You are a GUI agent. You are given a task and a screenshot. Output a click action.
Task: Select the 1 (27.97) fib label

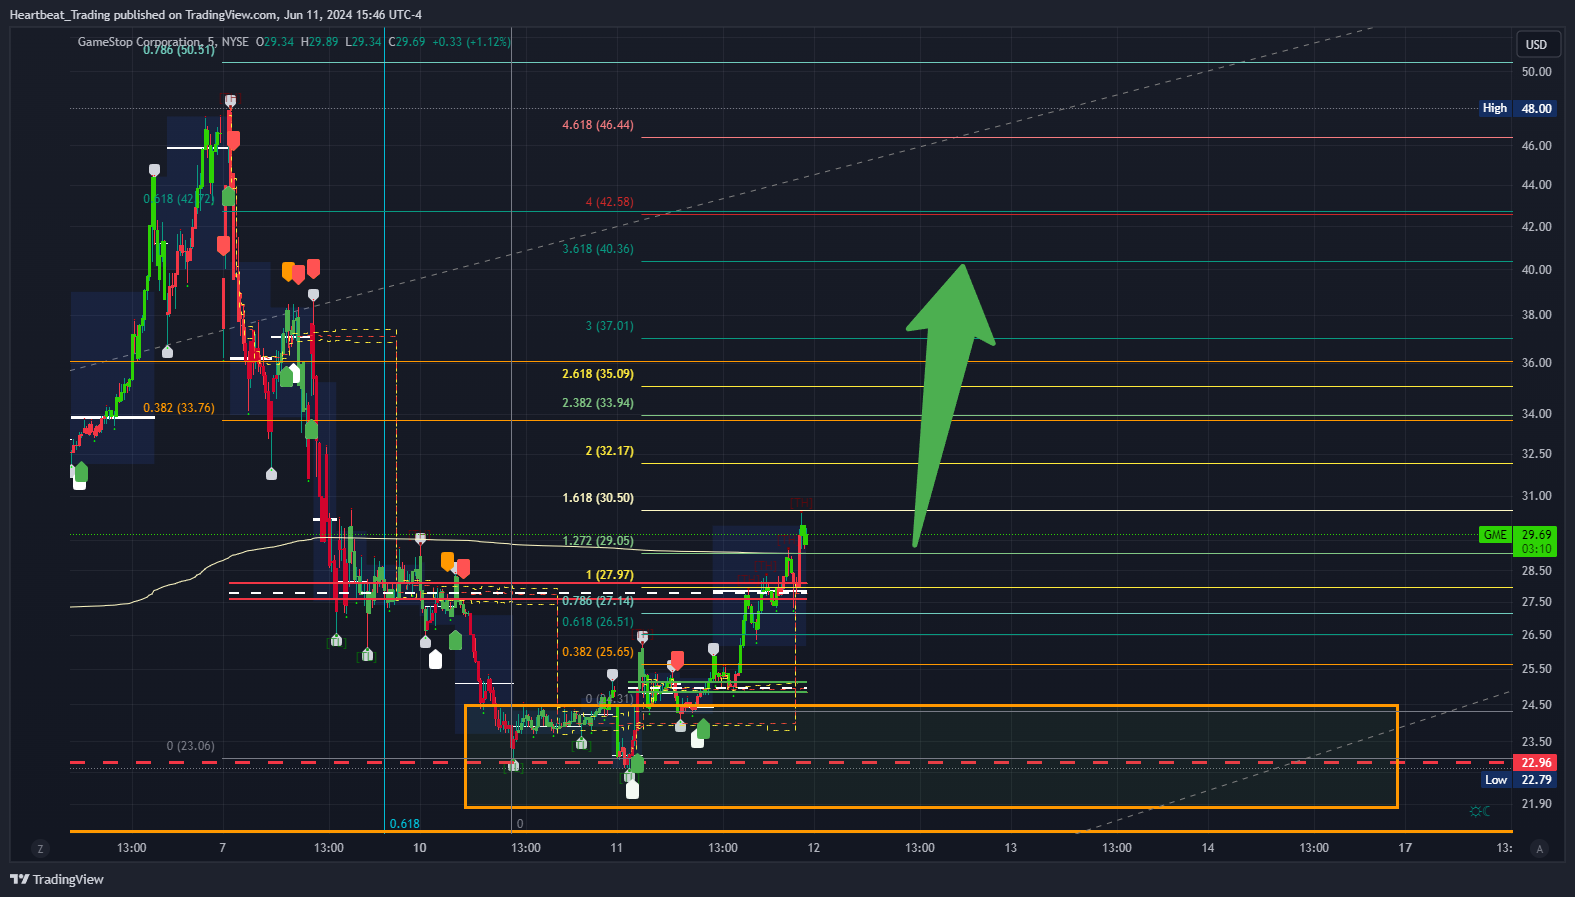tap(609, 575)
